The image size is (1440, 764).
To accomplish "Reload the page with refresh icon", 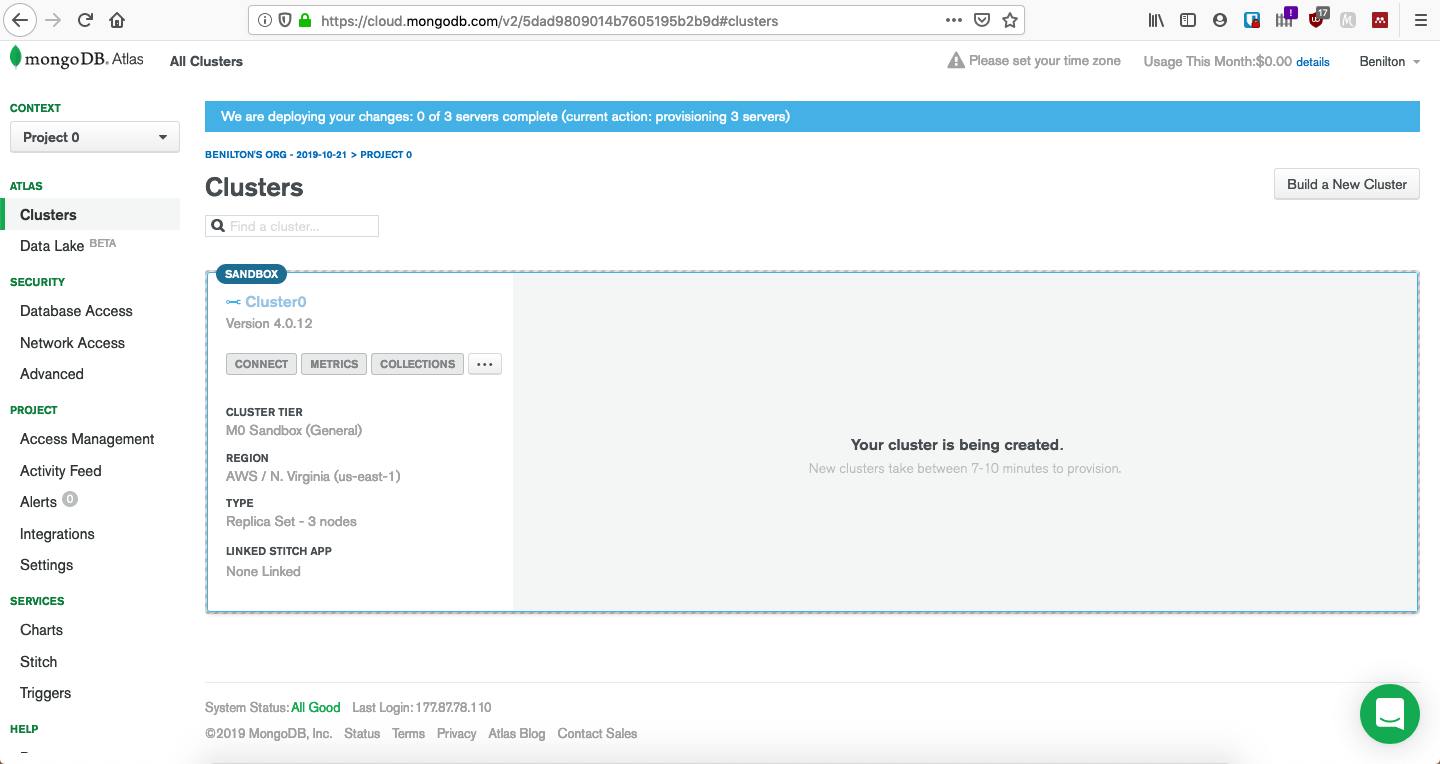I will coord(86,20).
